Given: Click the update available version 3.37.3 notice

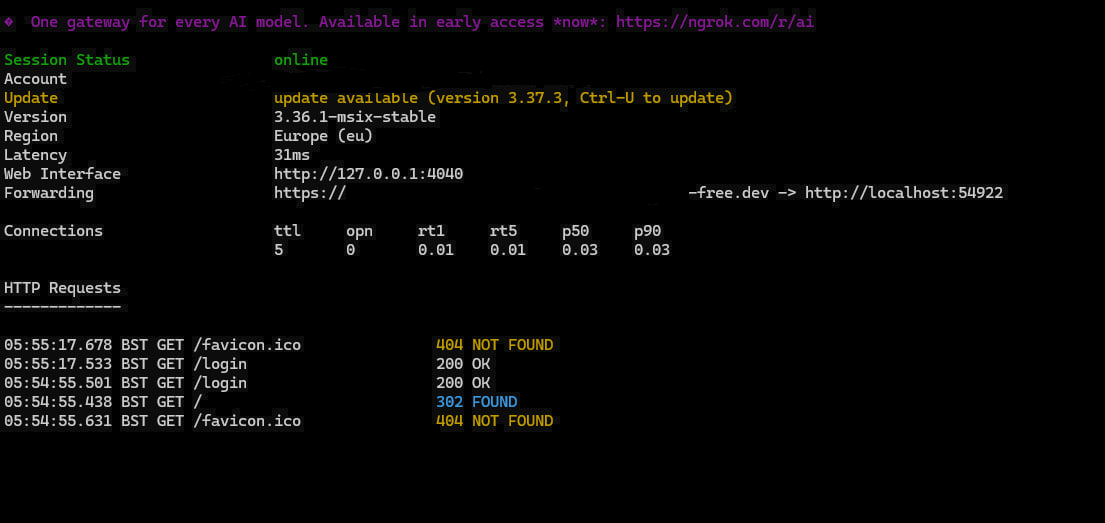Looking at the screenshot, I should pos(503,98).
